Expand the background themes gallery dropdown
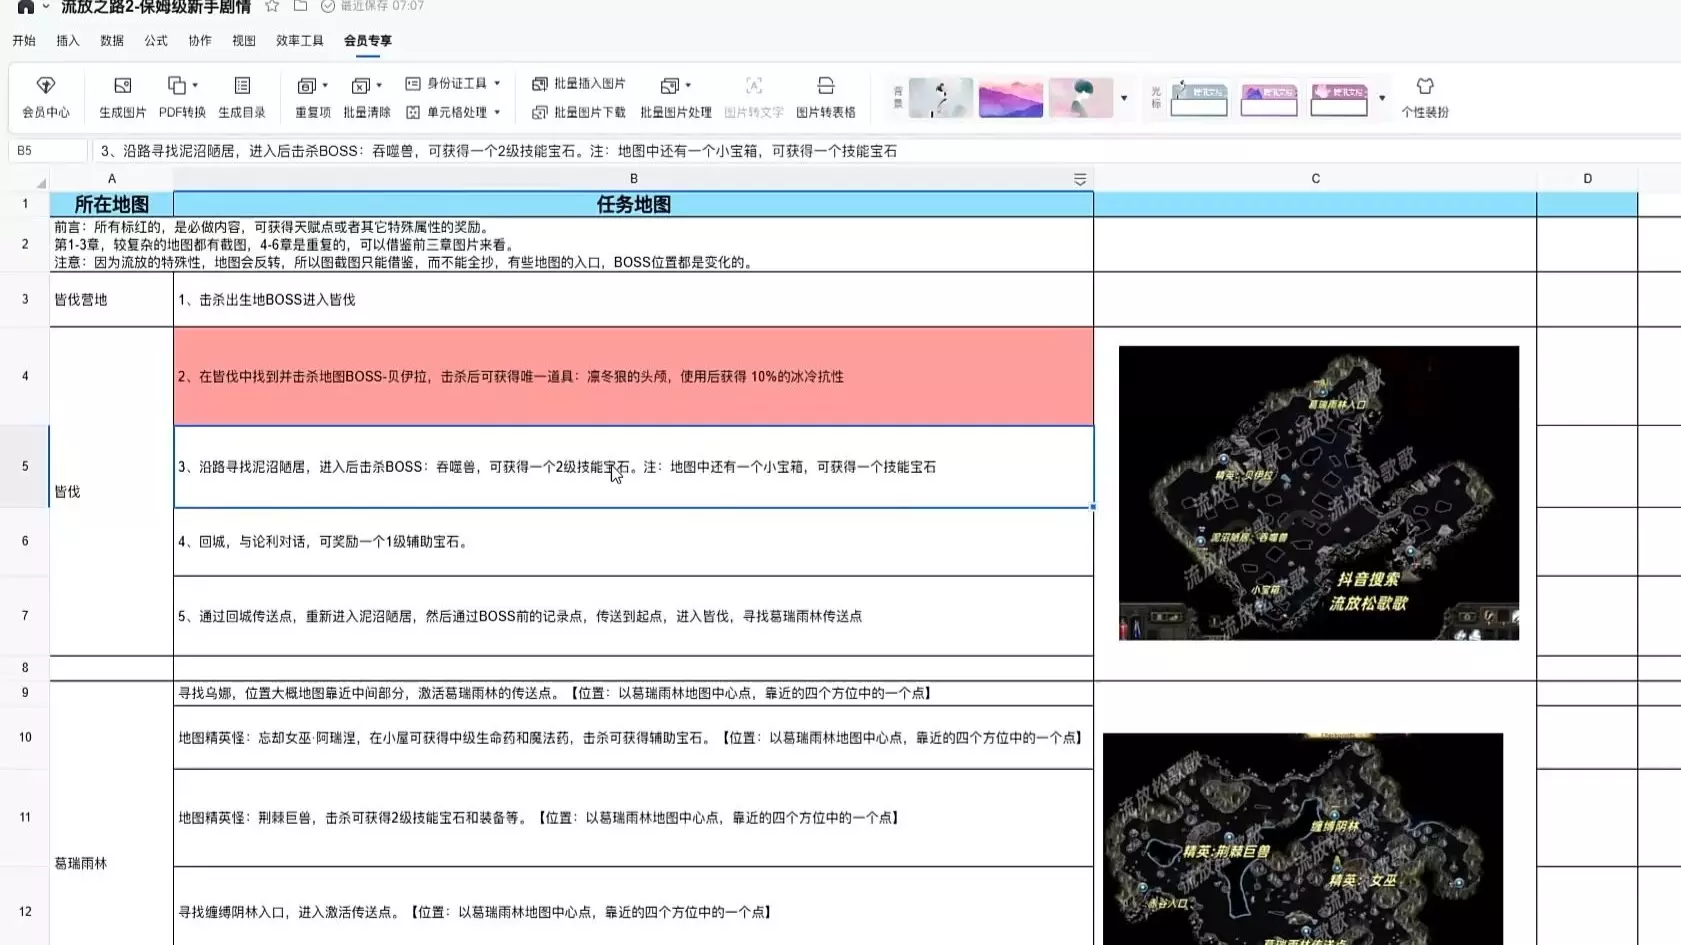The image size is (1681, 945). pyautogui.click(x=1124, y=98)
